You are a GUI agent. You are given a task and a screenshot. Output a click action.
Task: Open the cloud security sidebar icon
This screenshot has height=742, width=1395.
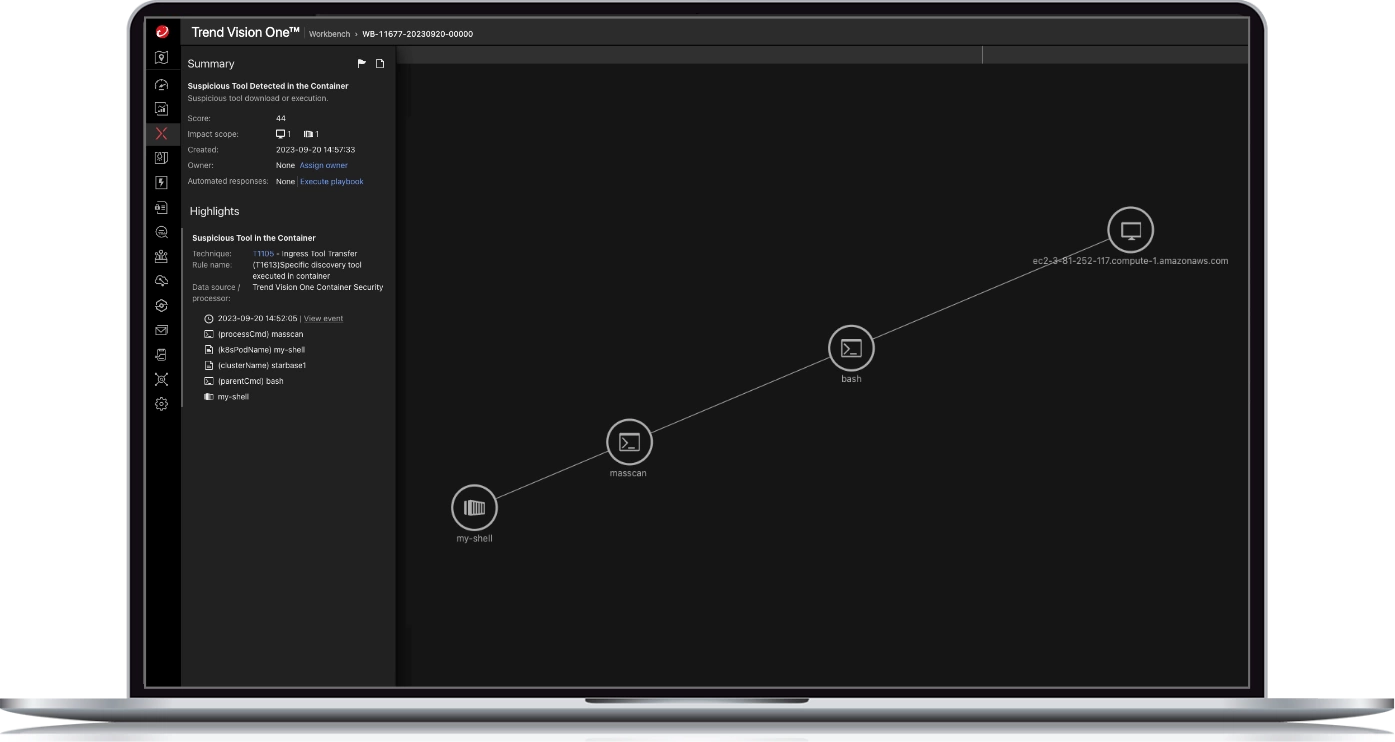click(162, 281)
